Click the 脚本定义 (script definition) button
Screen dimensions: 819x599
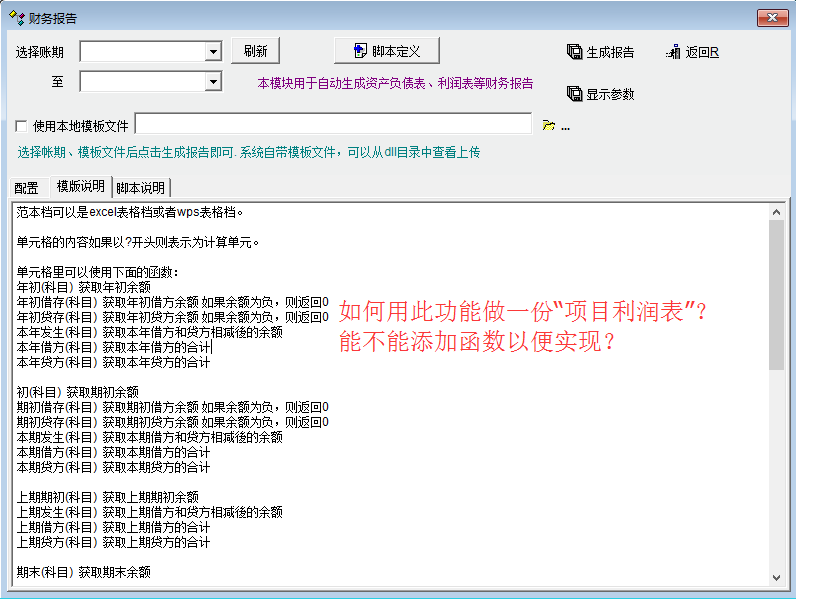tap(386, 51)
